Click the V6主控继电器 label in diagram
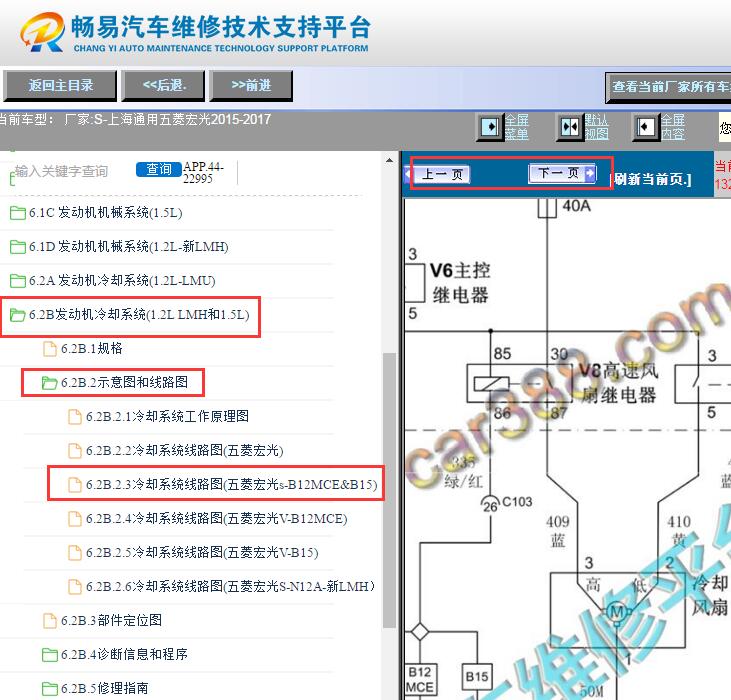 point(460,282)
